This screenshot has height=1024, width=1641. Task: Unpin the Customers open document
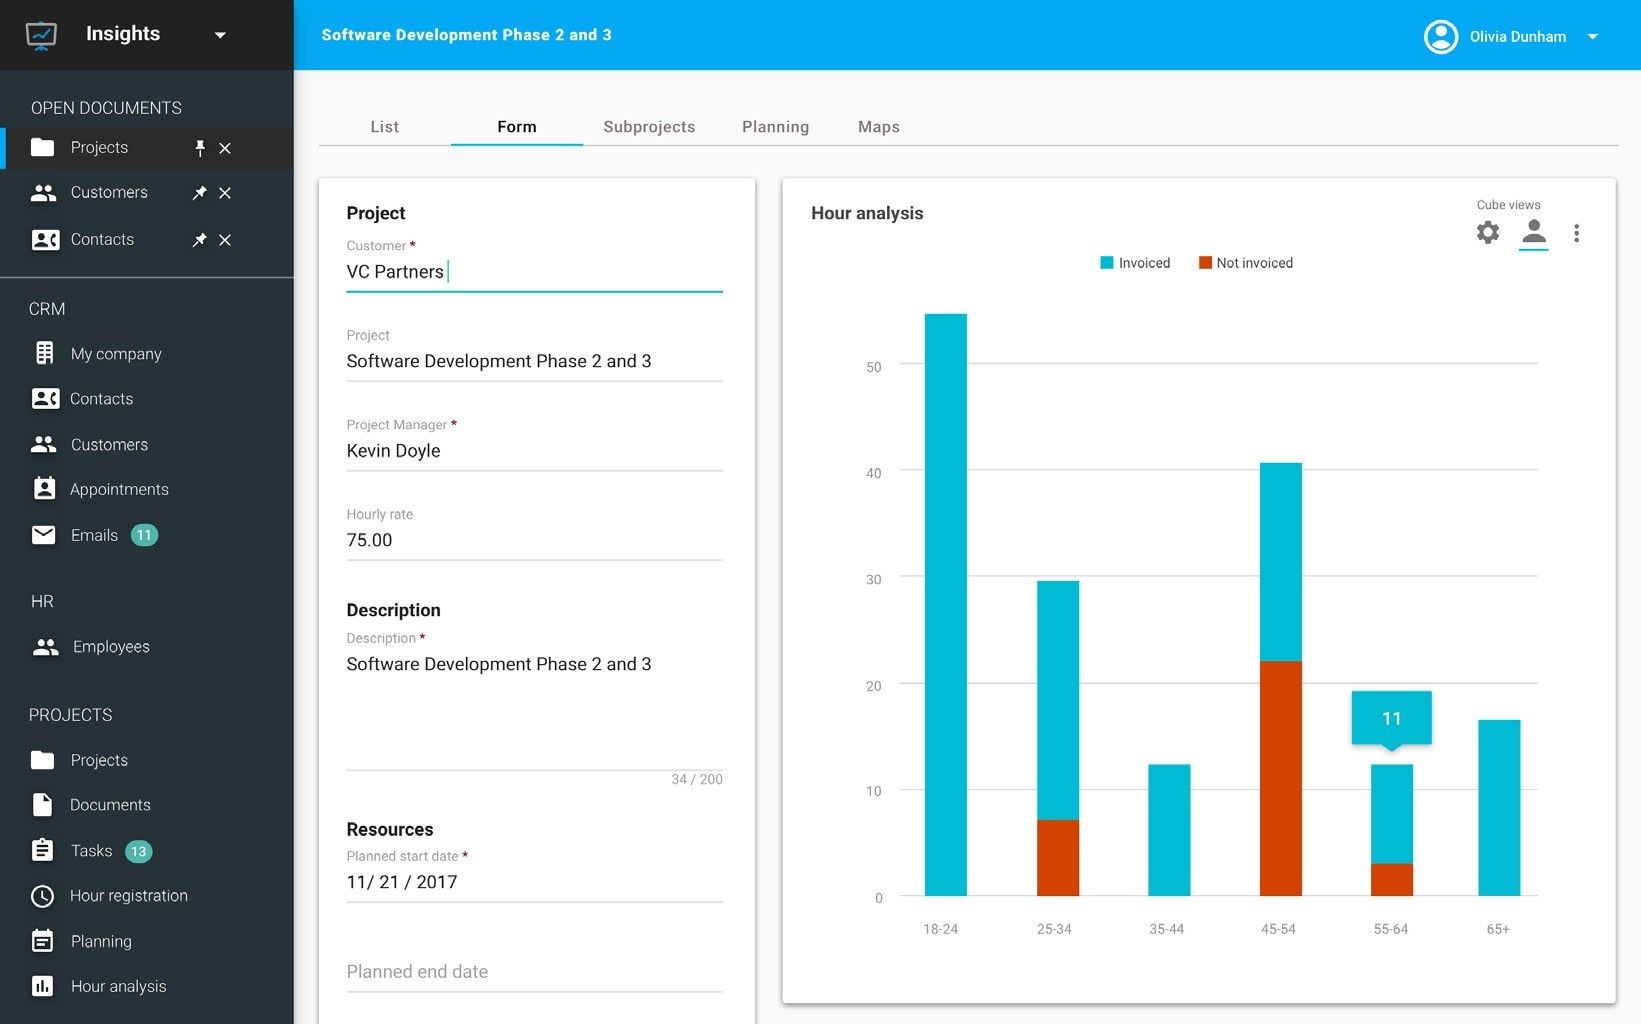pyautogui.click(x=200, y=193)
